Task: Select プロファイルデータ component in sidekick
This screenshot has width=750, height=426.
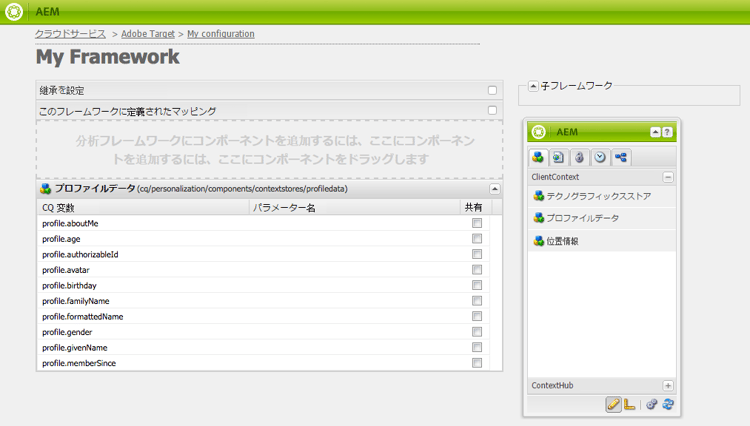Action: [x=602, y=218]
